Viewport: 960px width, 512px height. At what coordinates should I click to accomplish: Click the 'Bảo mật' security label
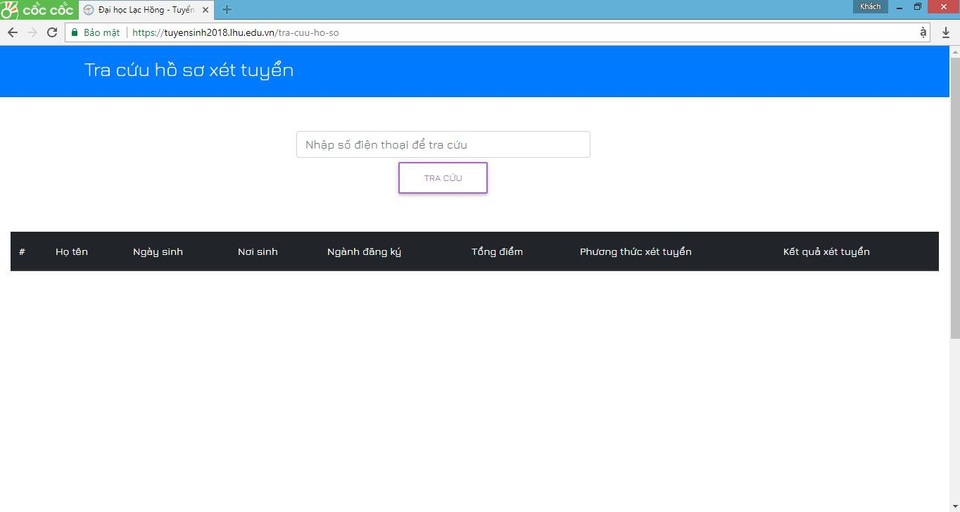102,32
